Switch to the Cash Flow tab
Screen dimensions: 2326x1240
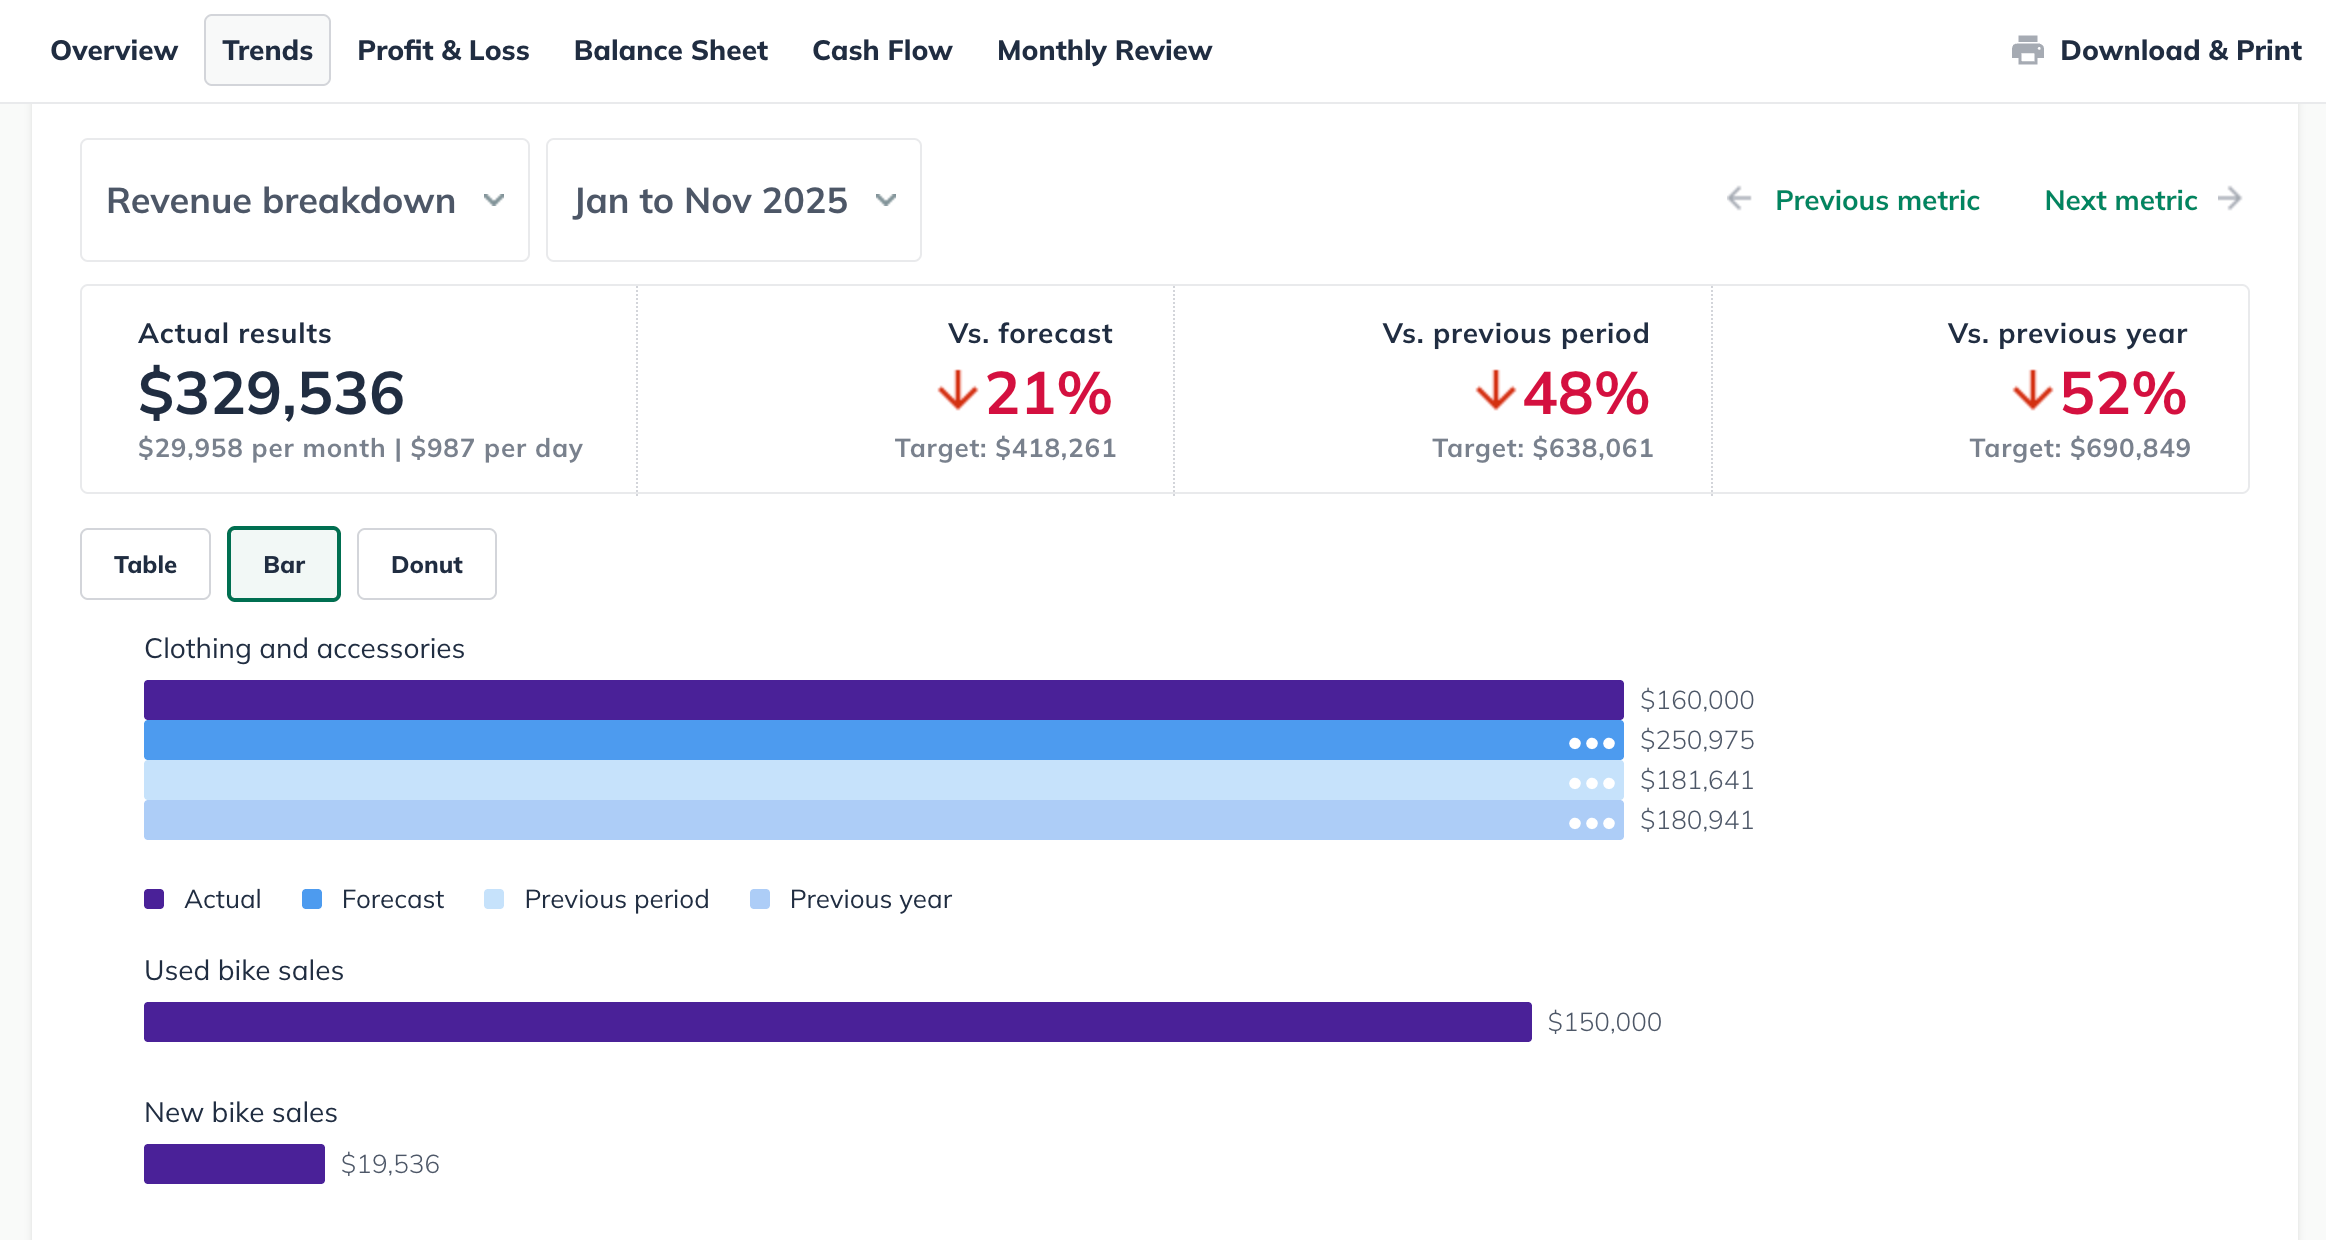[882, 50]
